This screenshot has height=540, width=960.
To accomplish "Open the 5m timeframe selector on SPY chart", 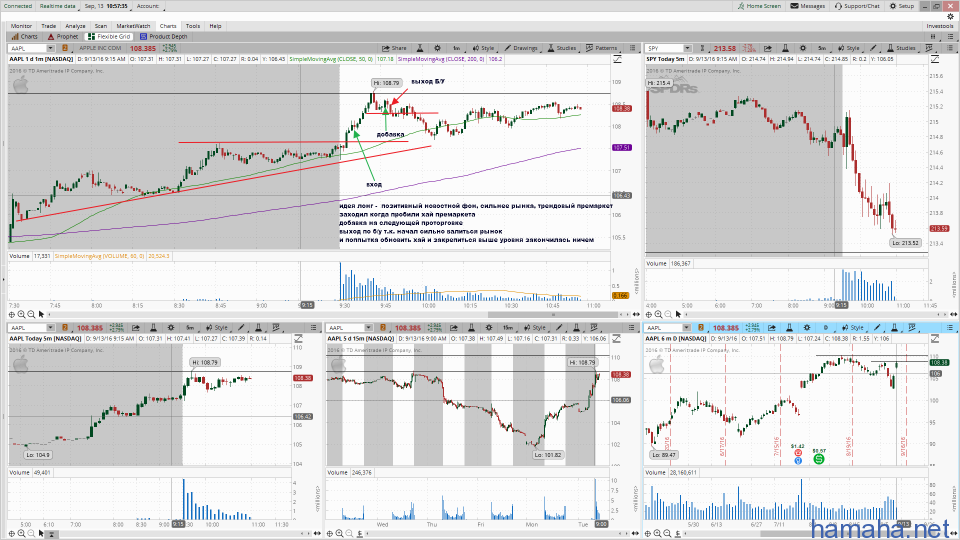I will 822,48.
